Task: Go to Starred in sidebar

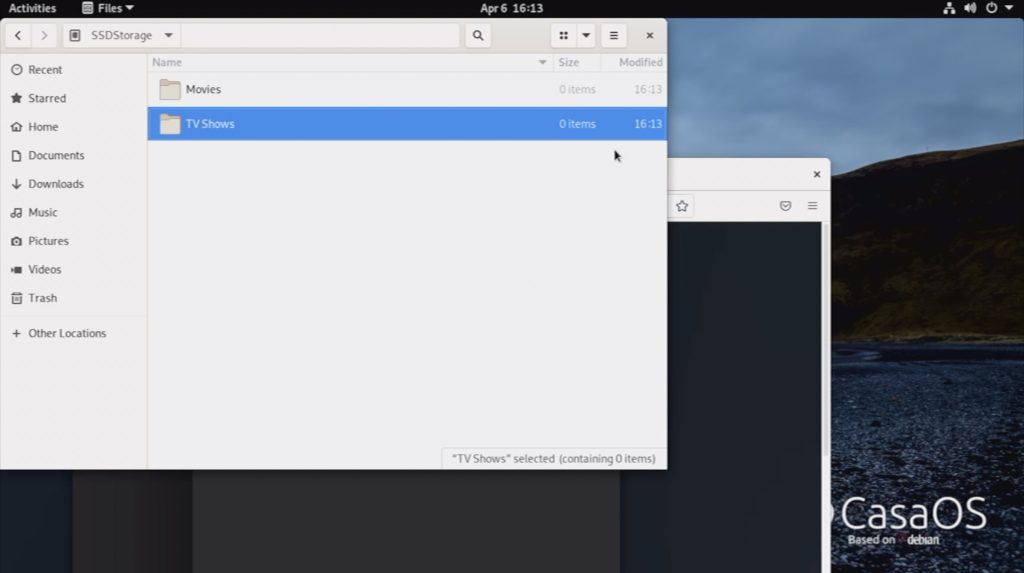Action: pos(47,99)
